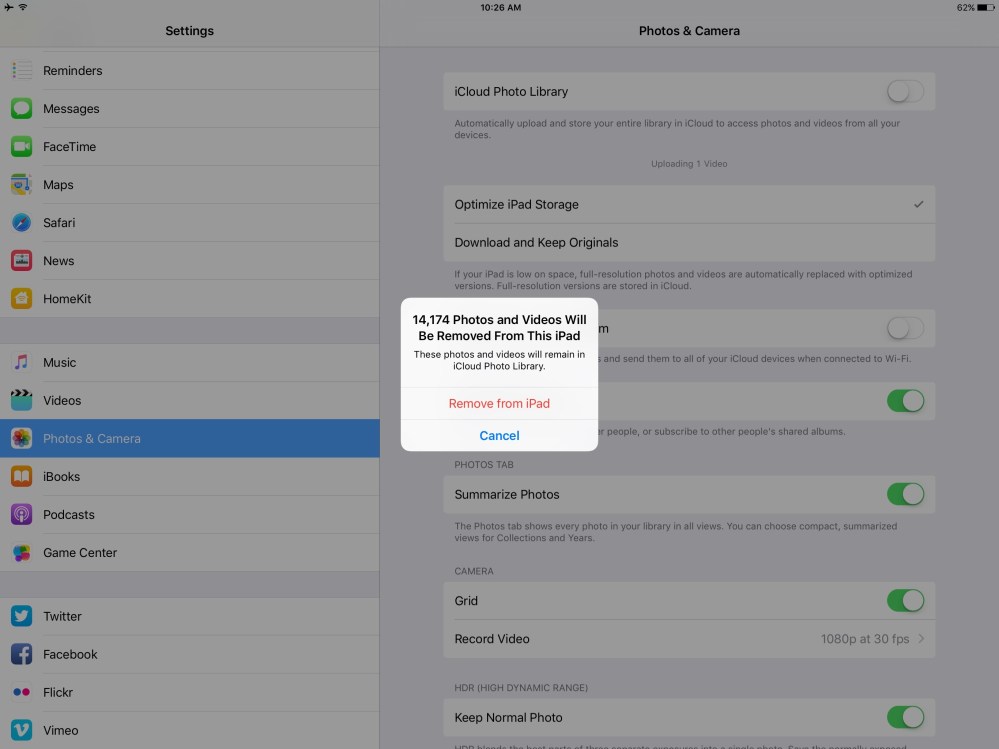999x749 pixels.
Task: Turn off Summarize Photos toggle
Action: [905, 495]
